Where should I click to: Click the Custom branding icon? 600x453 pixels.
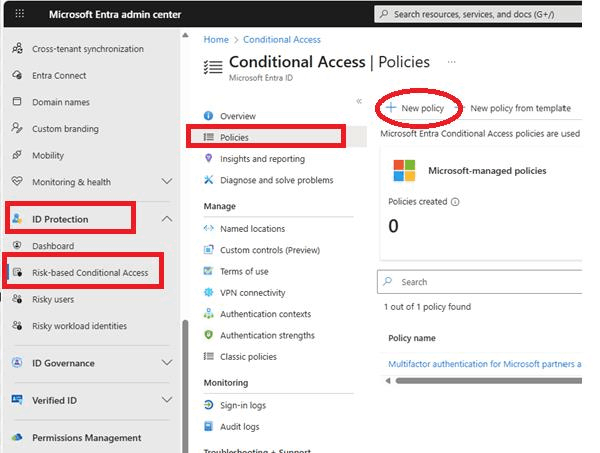coord(17,129)
